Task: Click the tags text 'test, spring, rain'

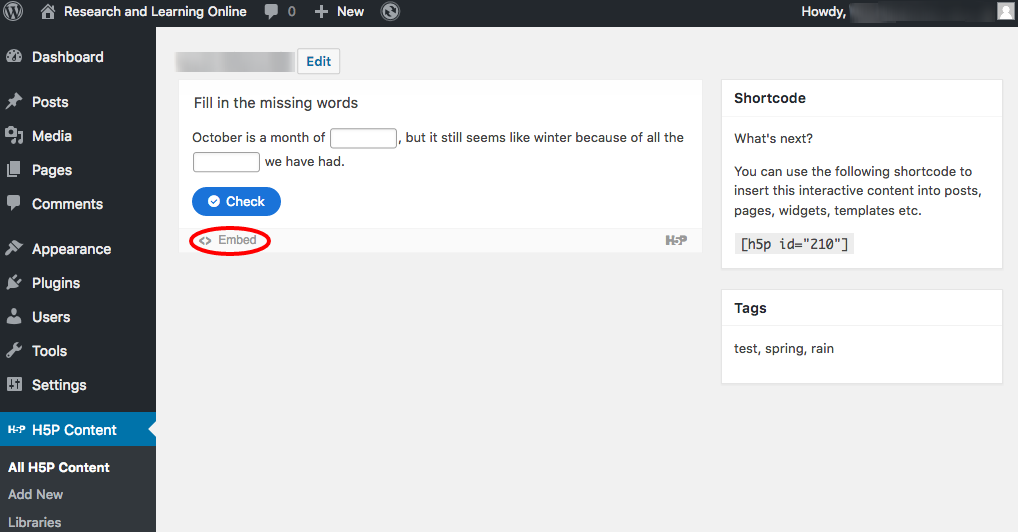Action: [x=784, y=349]
